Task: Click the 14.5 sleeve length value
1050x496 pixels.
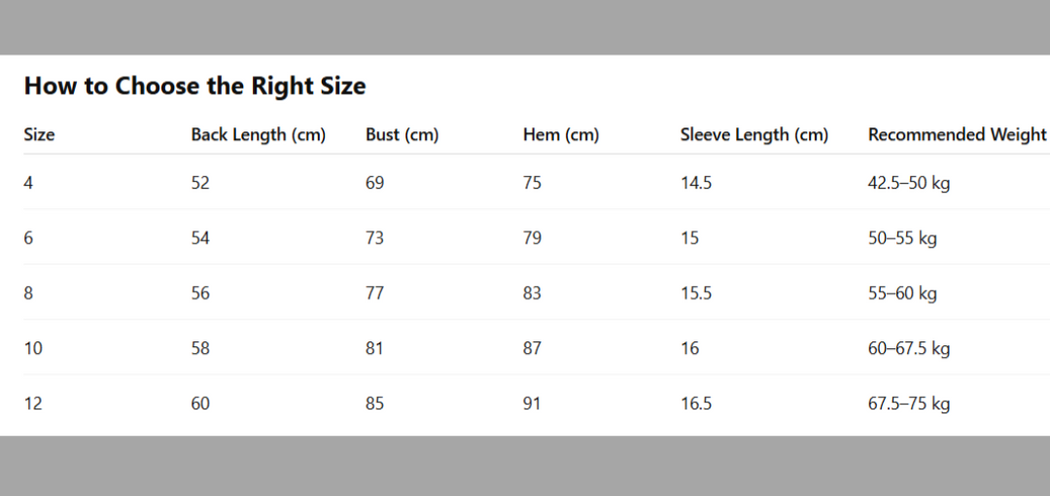Action: pyautogui.click(x=696, y=183)
